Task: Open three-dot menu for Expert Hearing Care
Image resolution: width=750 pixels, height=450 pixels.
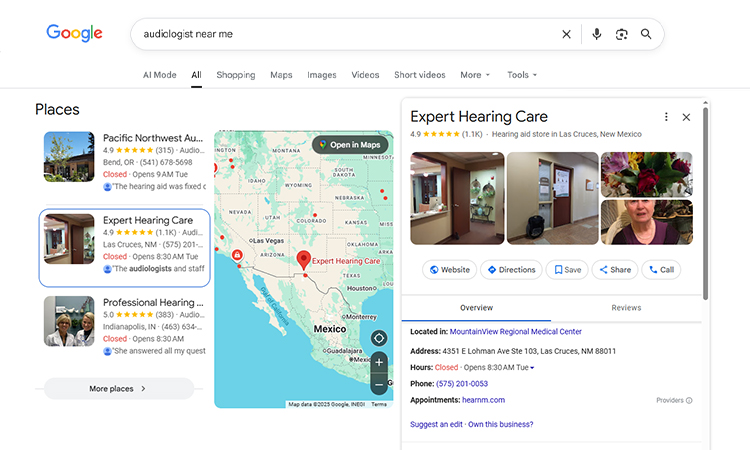Action: click(x=666, y=117)
